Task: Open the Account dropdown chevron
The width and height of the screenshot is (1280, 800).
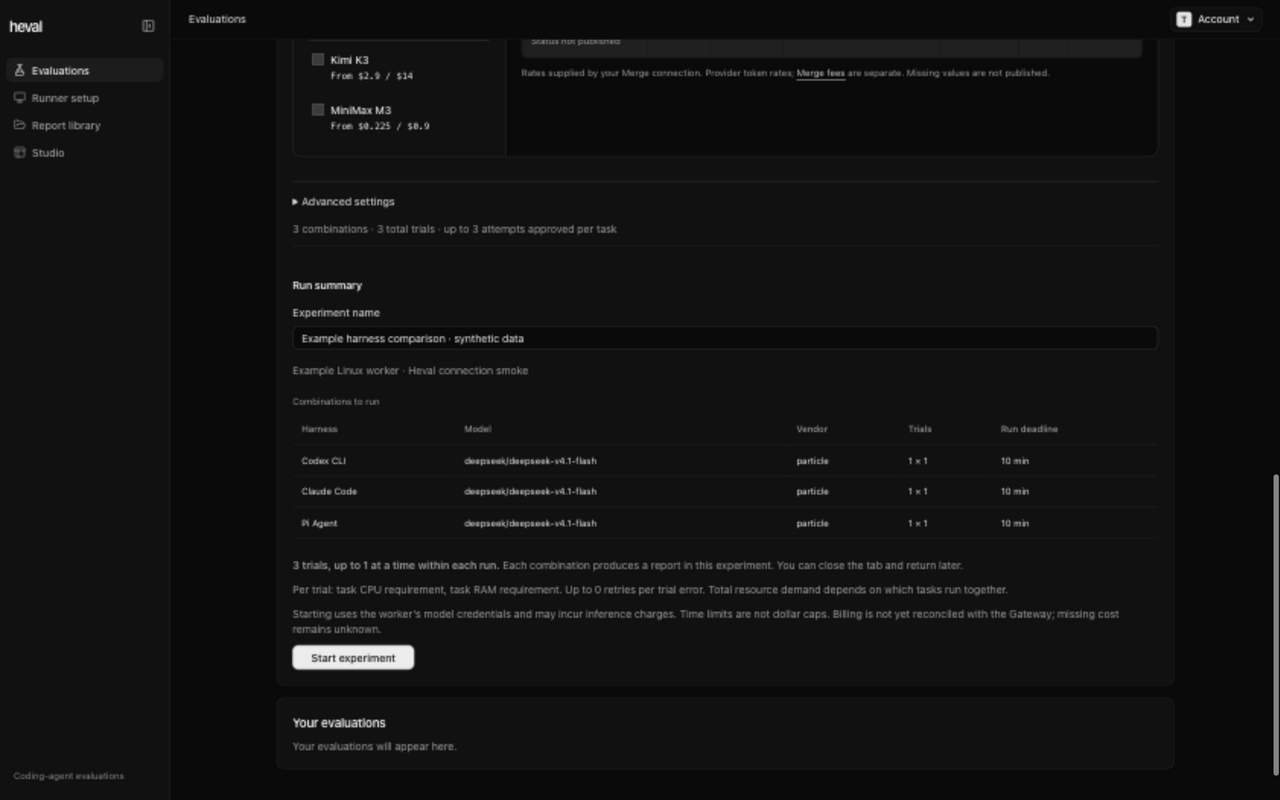Action: [1250, 19]
